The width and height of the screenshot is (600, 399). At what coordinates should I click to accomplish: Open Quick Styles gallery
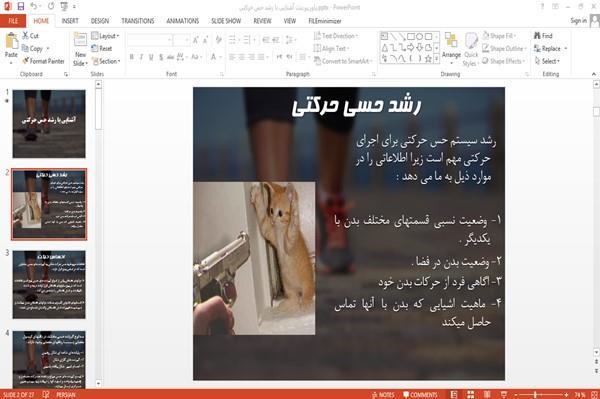coord(471,50)
